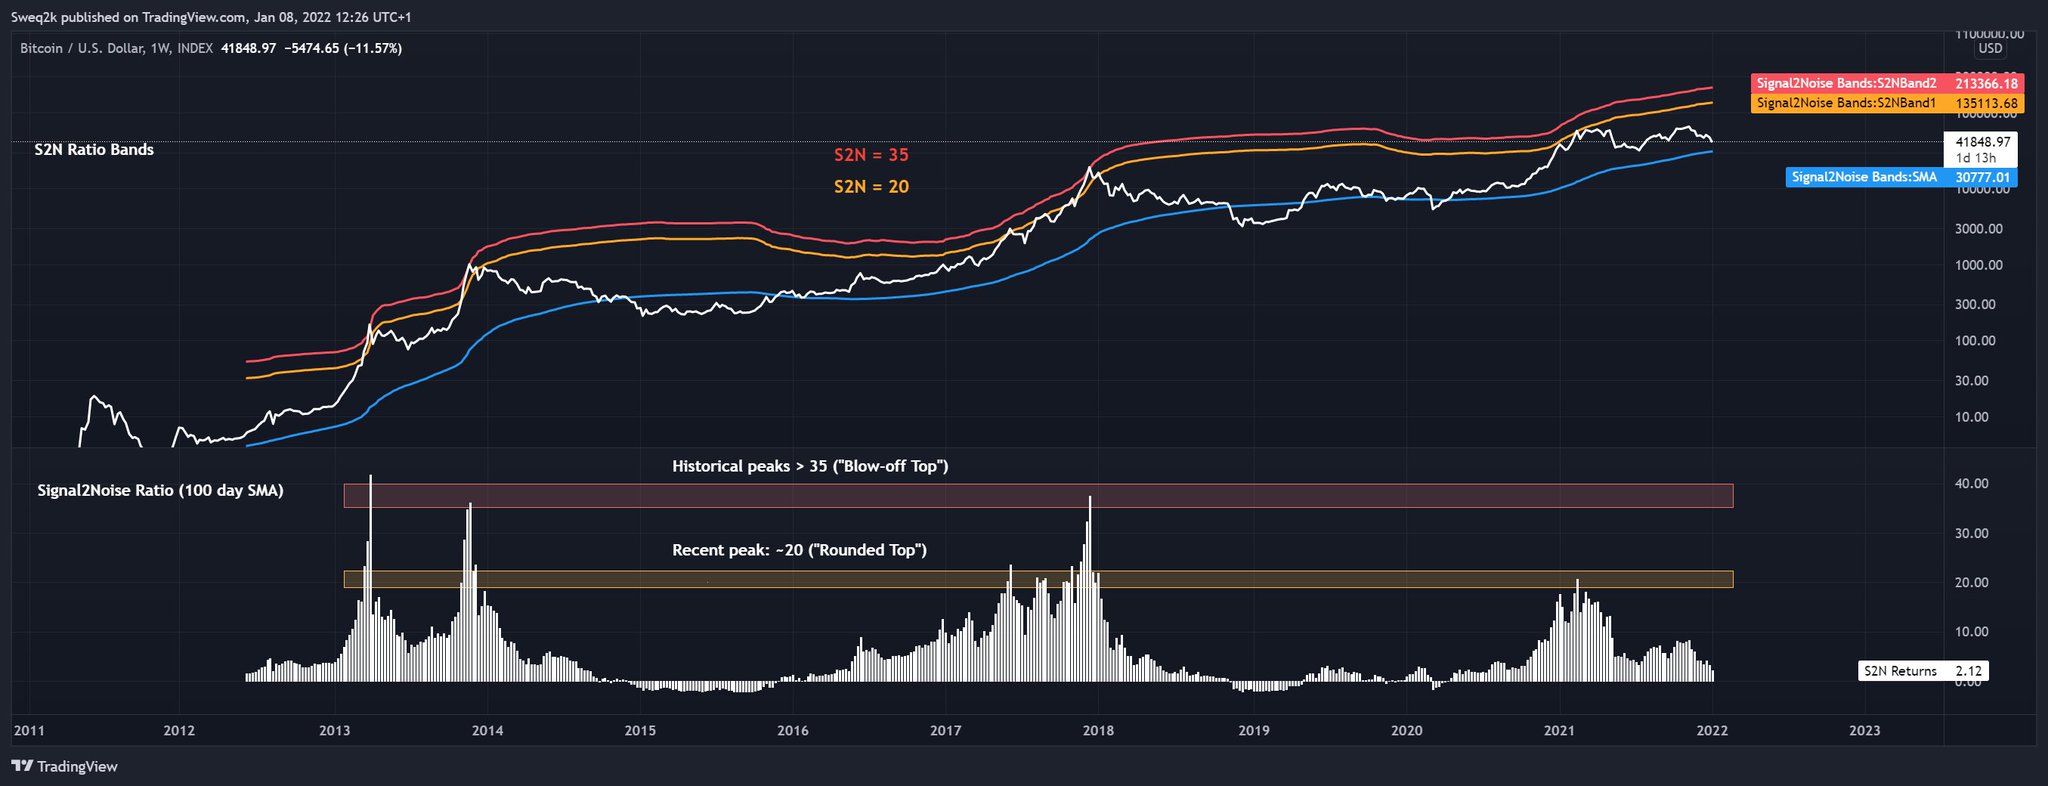Click the orange rounded top zone rectangle

click(1038, 579)
